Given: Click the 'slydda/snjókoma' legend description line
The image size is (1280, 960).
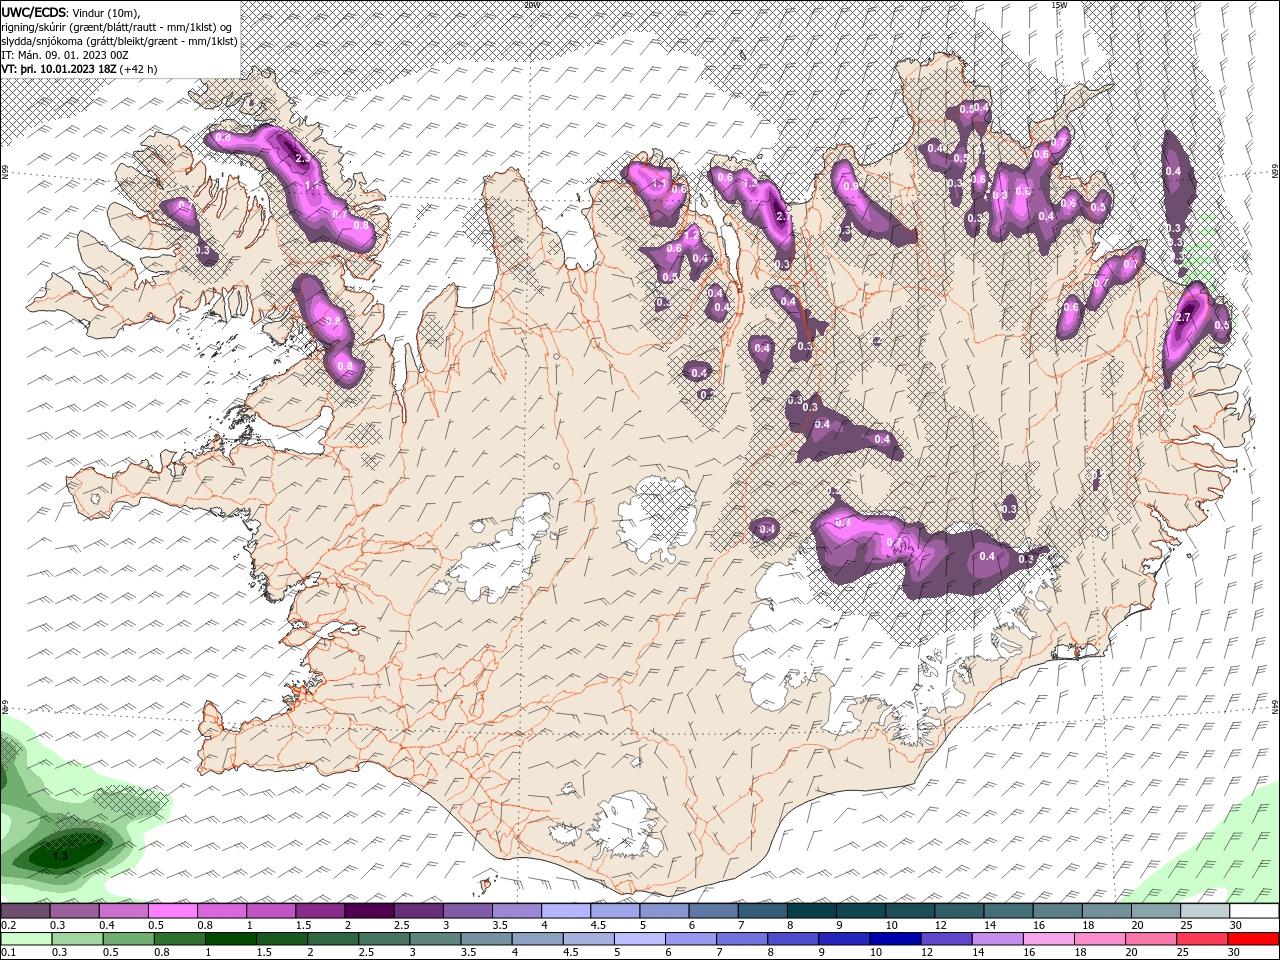Looking at the screenshot, I should pyautogui.click(x=119, y=41).
